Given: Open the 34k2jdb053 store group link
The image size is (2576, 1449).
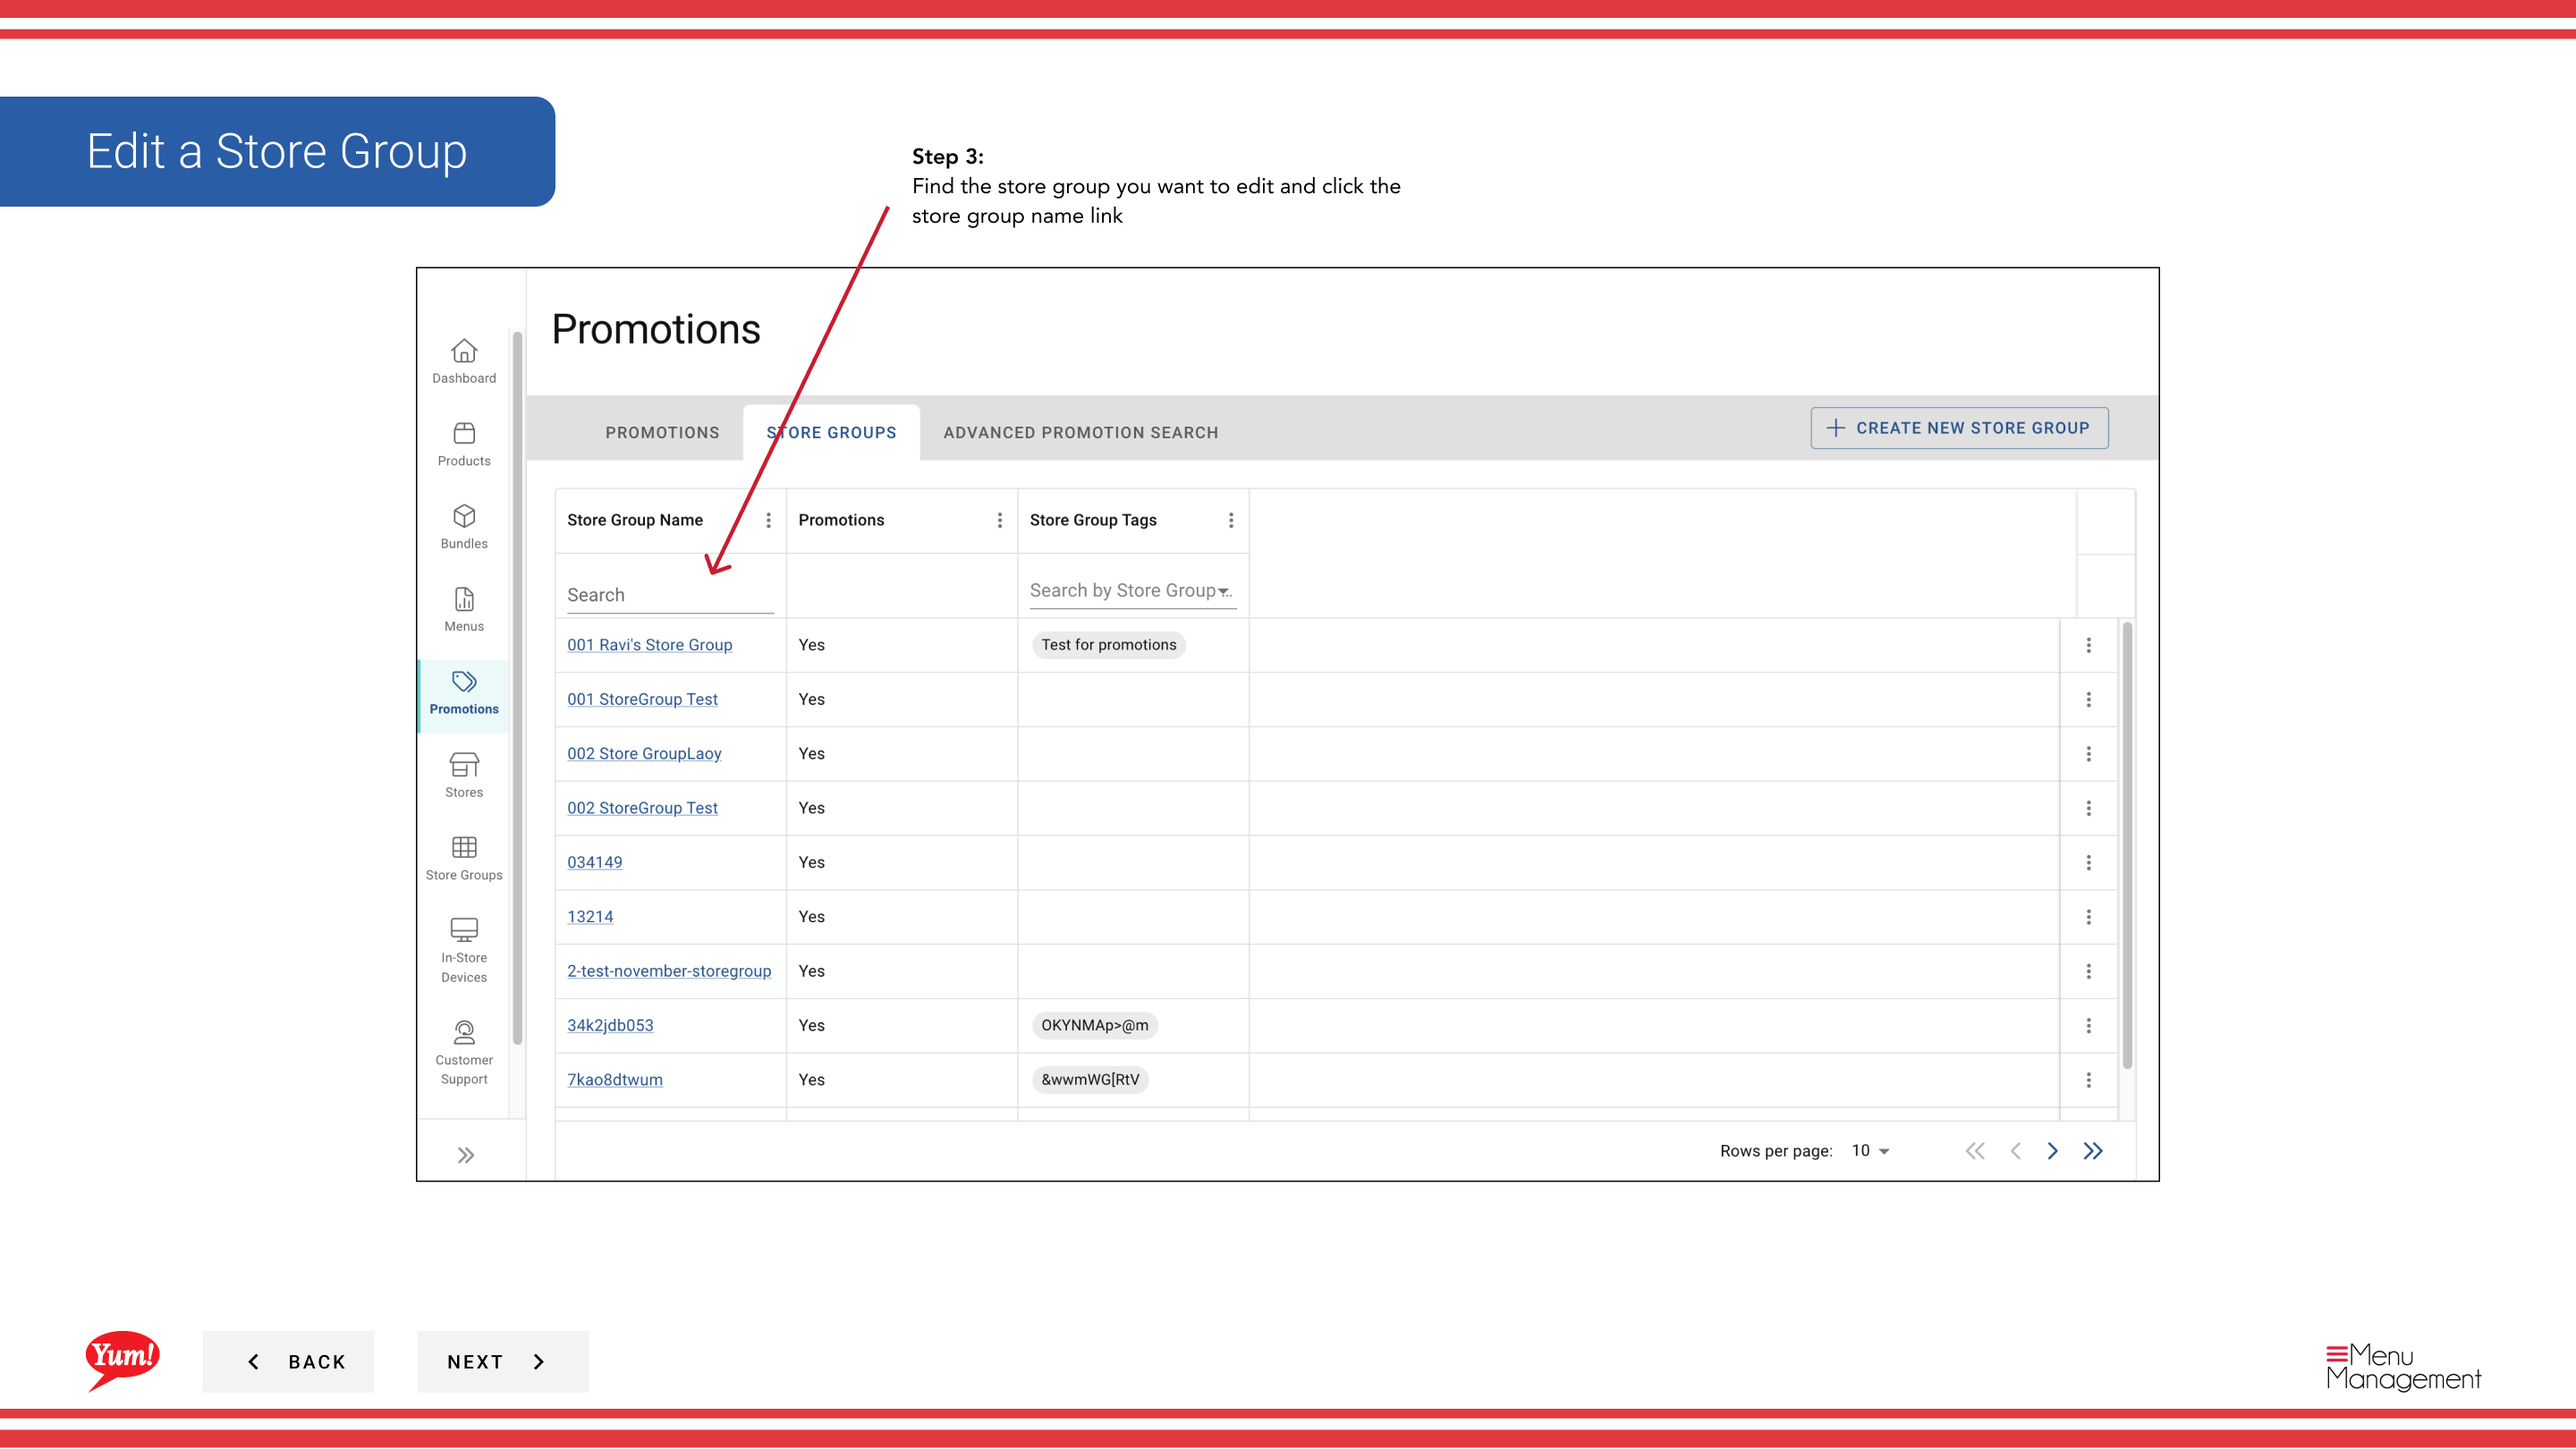Looking at the screenshot, I should [610, 1025].
